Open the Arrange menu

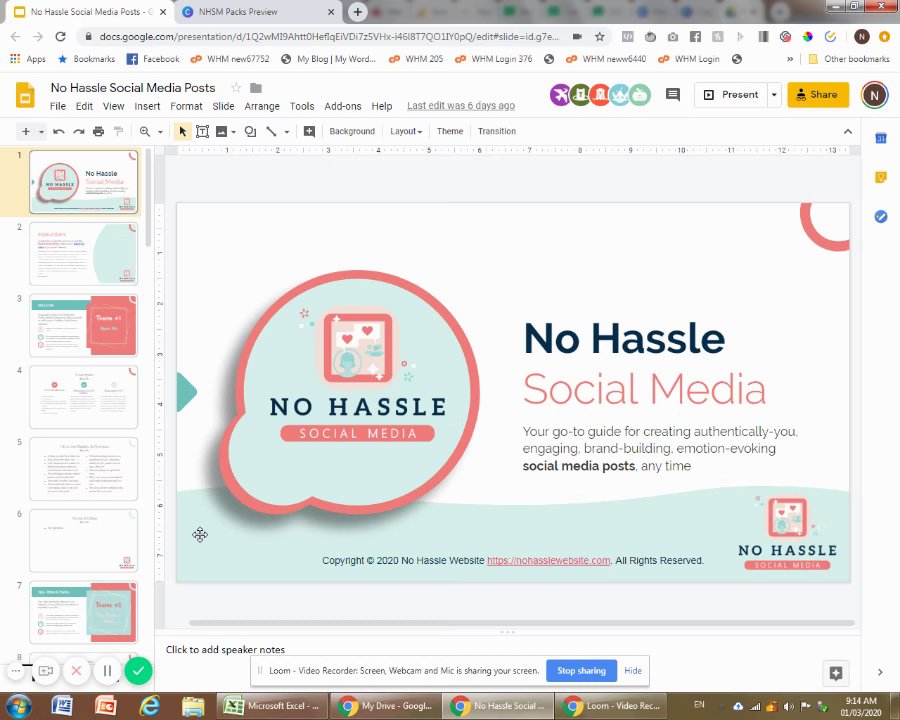pyautogui.click(x=262, y=106)
